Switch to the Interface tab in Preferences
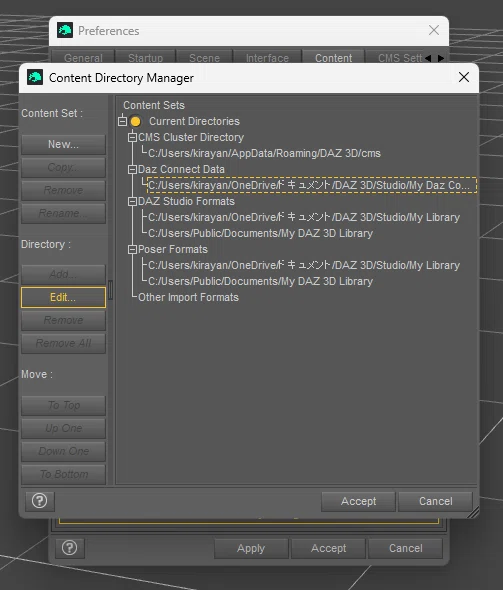 pos(267,58)
